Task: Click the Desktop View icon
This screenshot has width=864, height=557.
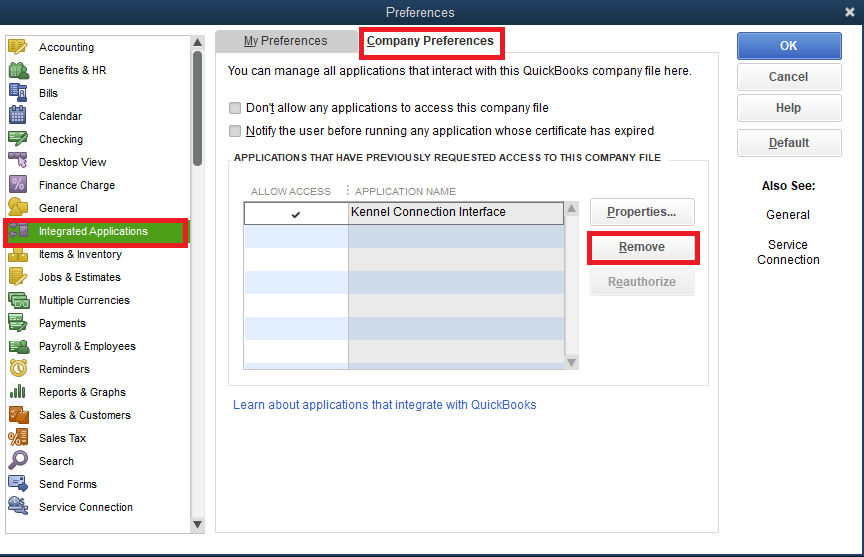Action: [18, 161]
